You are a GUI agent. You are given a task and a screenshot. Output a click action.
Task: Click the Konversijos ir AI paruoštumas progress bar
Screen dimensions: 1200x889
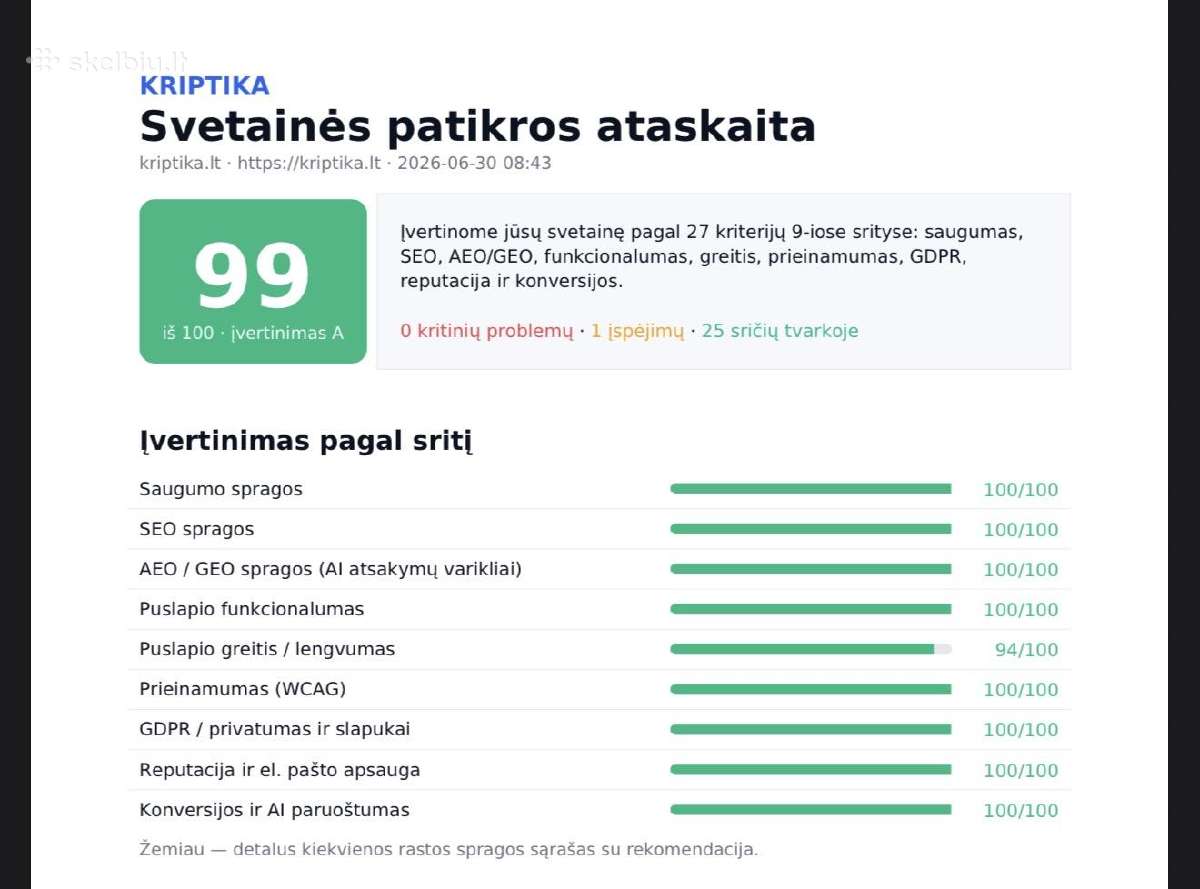pyautogui.click(x=811, y=810)
